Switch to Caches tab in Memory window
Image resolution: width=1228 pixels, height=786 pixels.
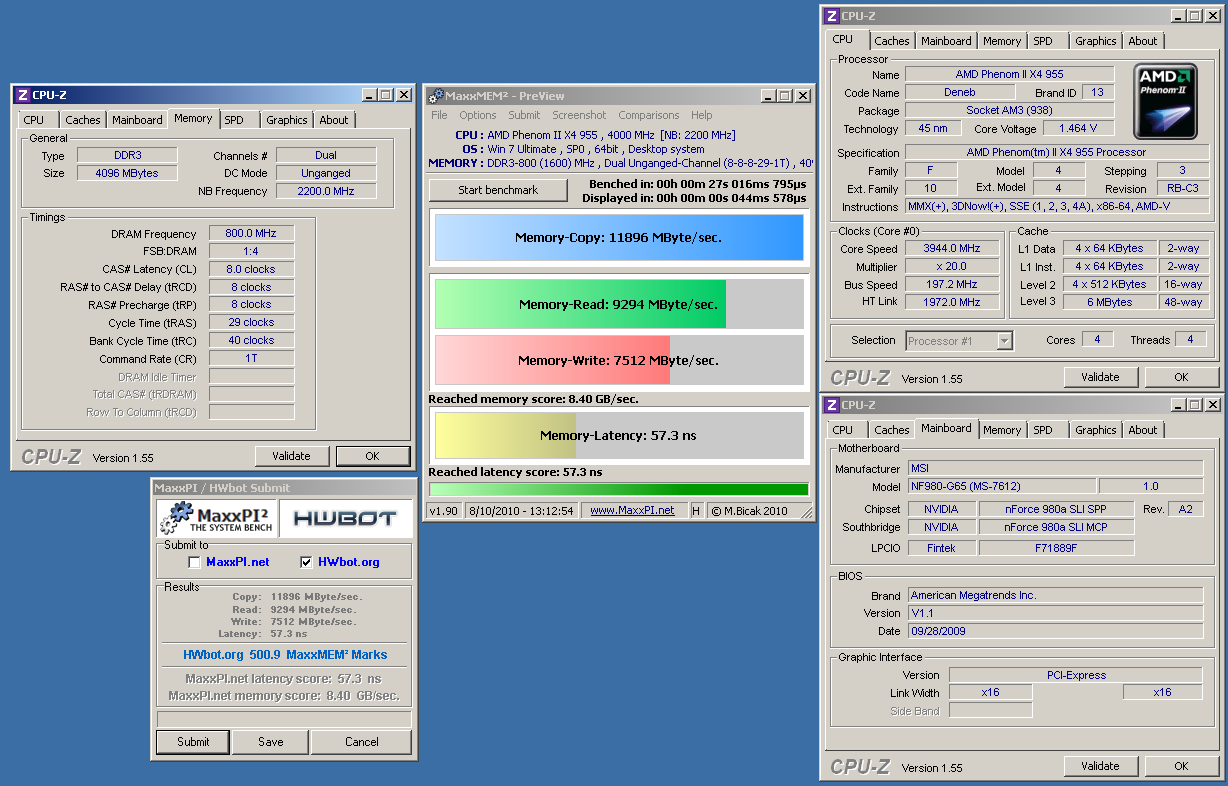[83, 120]
